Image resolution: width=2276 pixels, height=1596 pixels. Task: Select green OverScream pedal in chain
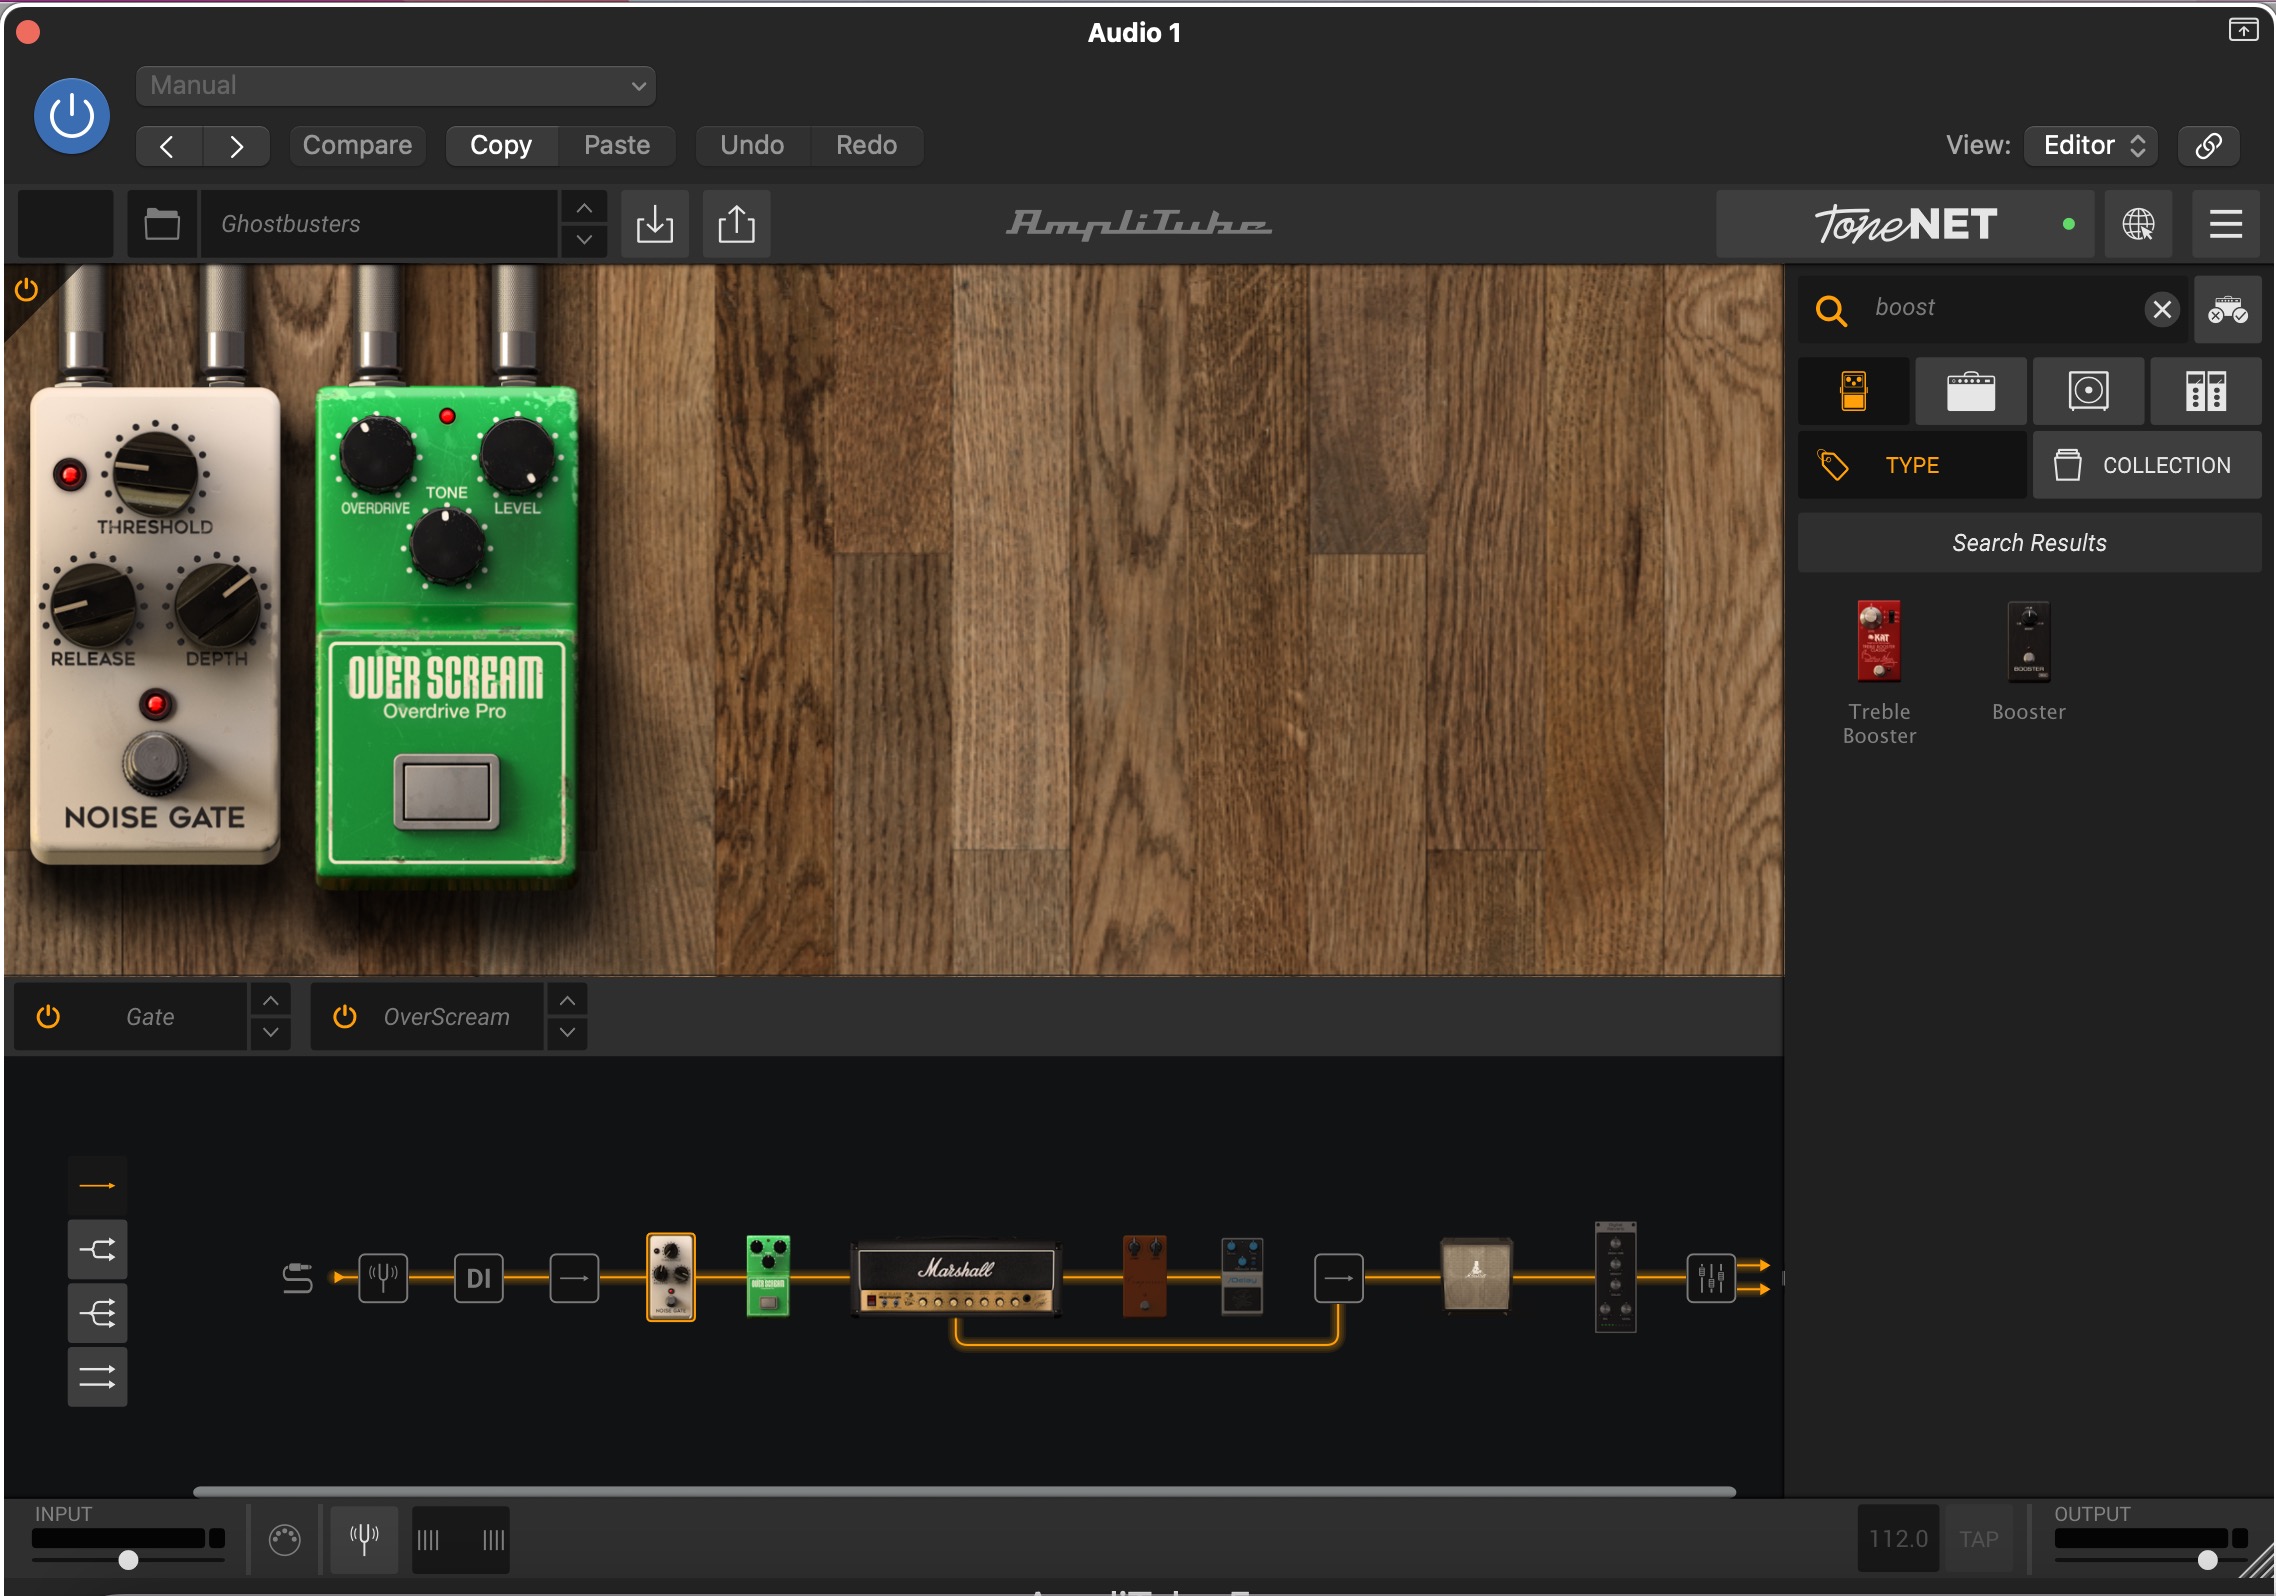click(x=768, y=1277)
